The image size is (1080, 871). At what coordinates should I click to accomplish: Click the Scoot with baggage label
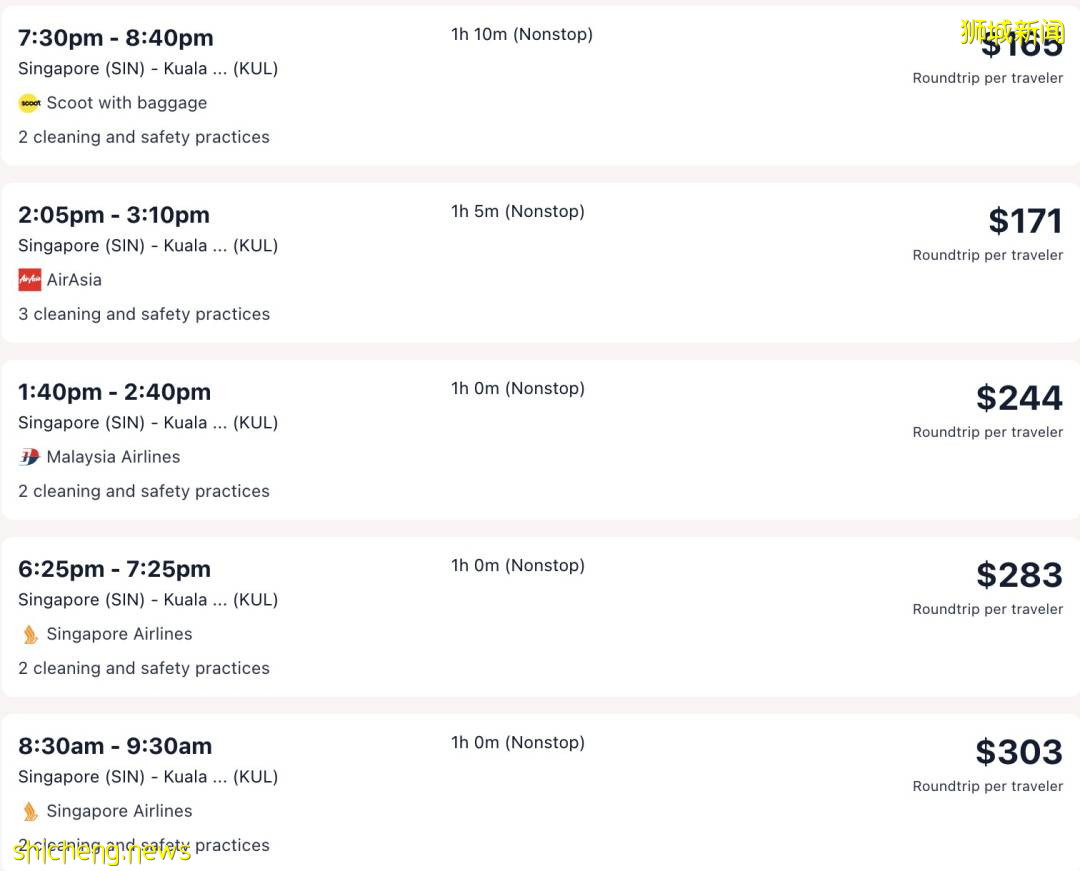tap(127, 103)
